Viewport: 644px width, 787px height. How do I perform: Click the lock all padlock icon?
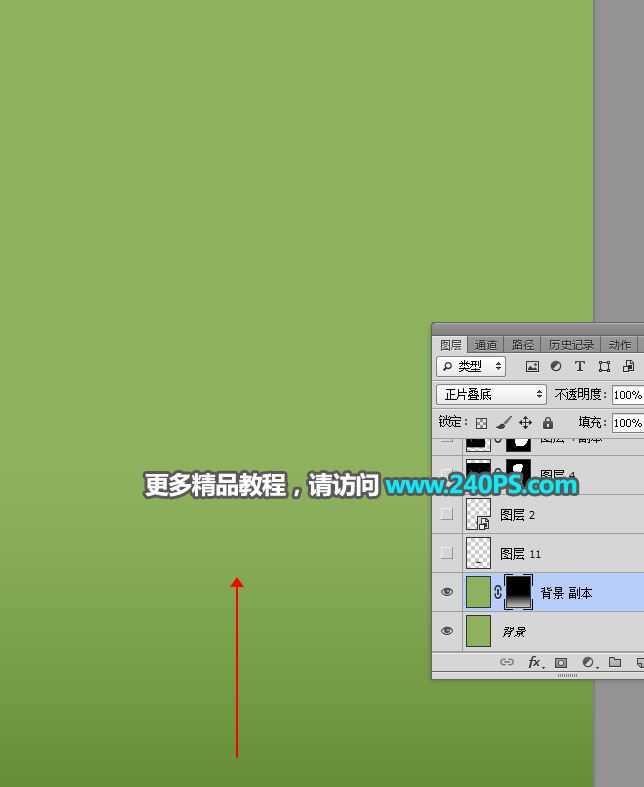point(548,423)
